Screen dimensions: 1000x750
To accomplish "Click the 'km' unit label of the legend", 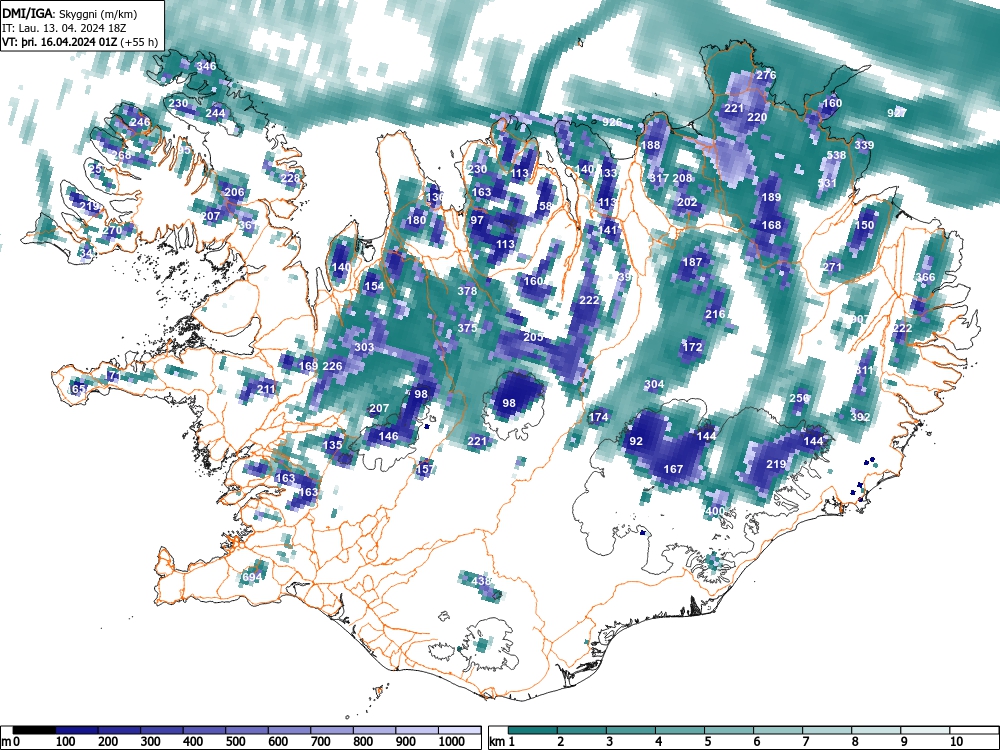I will click(x=497, y=742).
